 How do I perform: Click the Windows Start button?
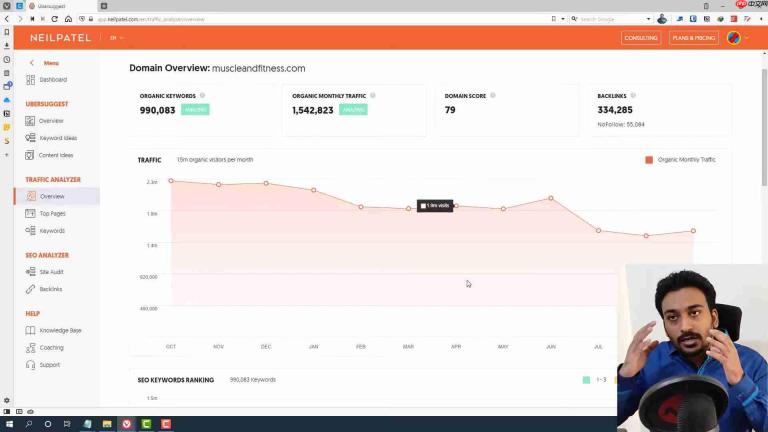pyautogui.click(x=9, y=424)
